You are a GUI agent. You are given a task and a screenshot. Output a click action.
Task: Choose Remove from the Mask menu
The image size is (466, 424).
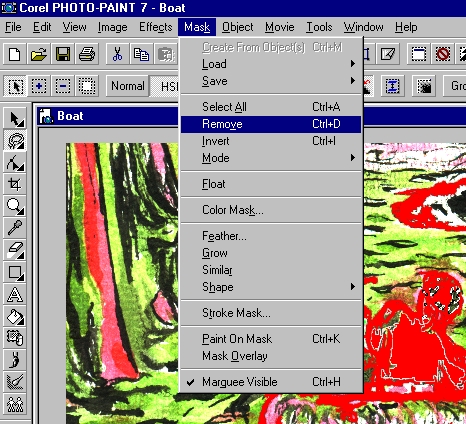tap(271, 124)
